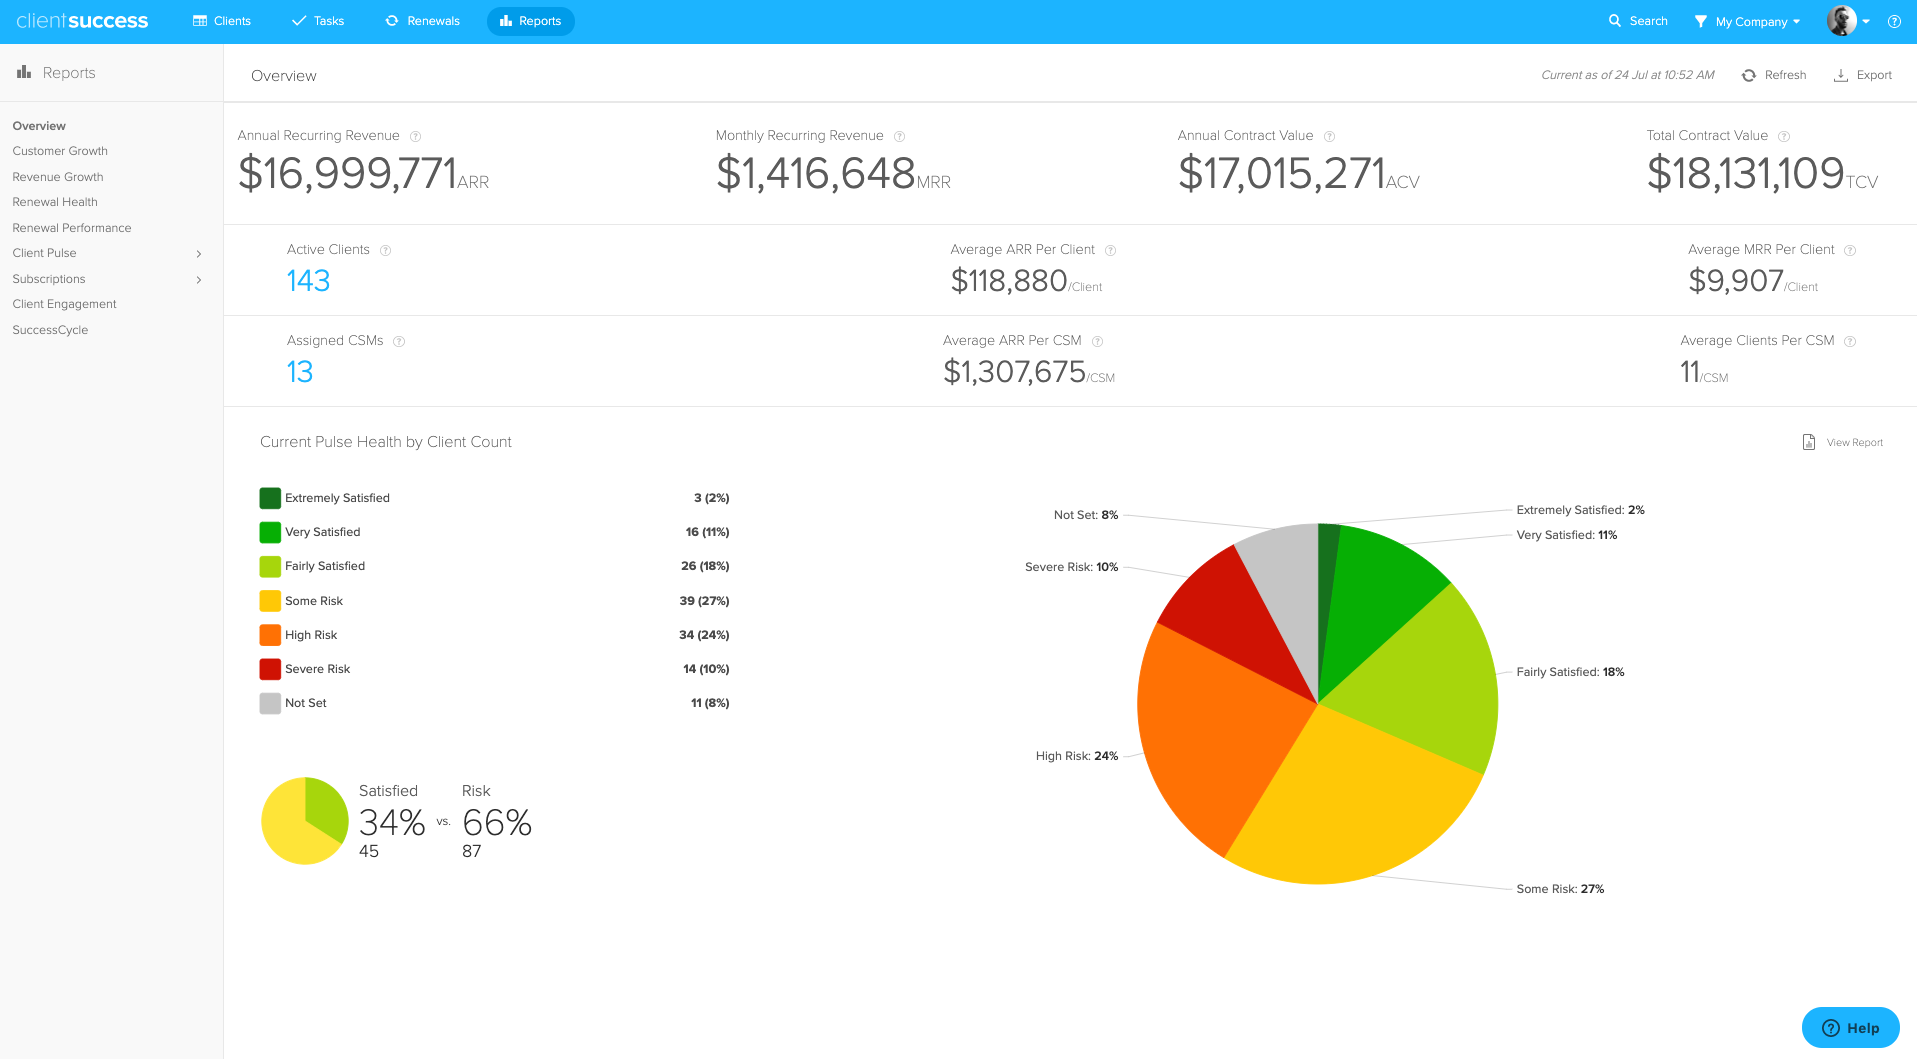Click the Refresh icon in the header
This screenshot has width=1917, height=1059.
coord(1748,74)
